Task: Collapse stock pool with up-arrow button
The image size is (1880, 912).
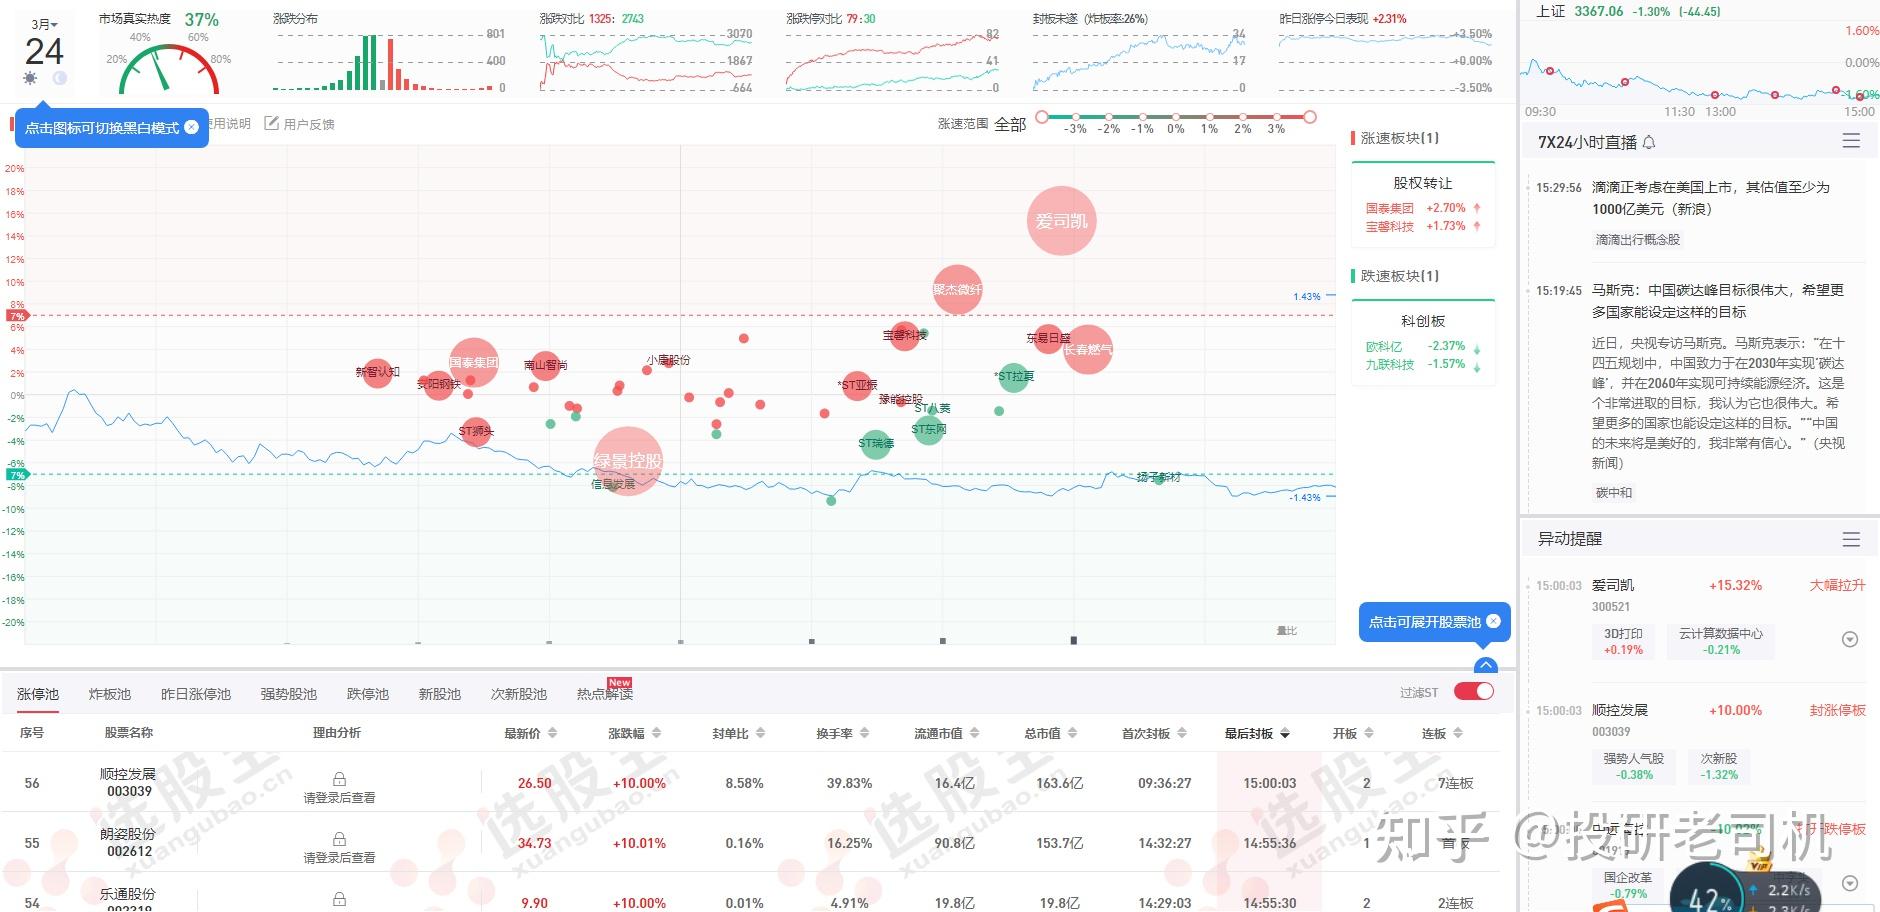Action: point(1486,666)
